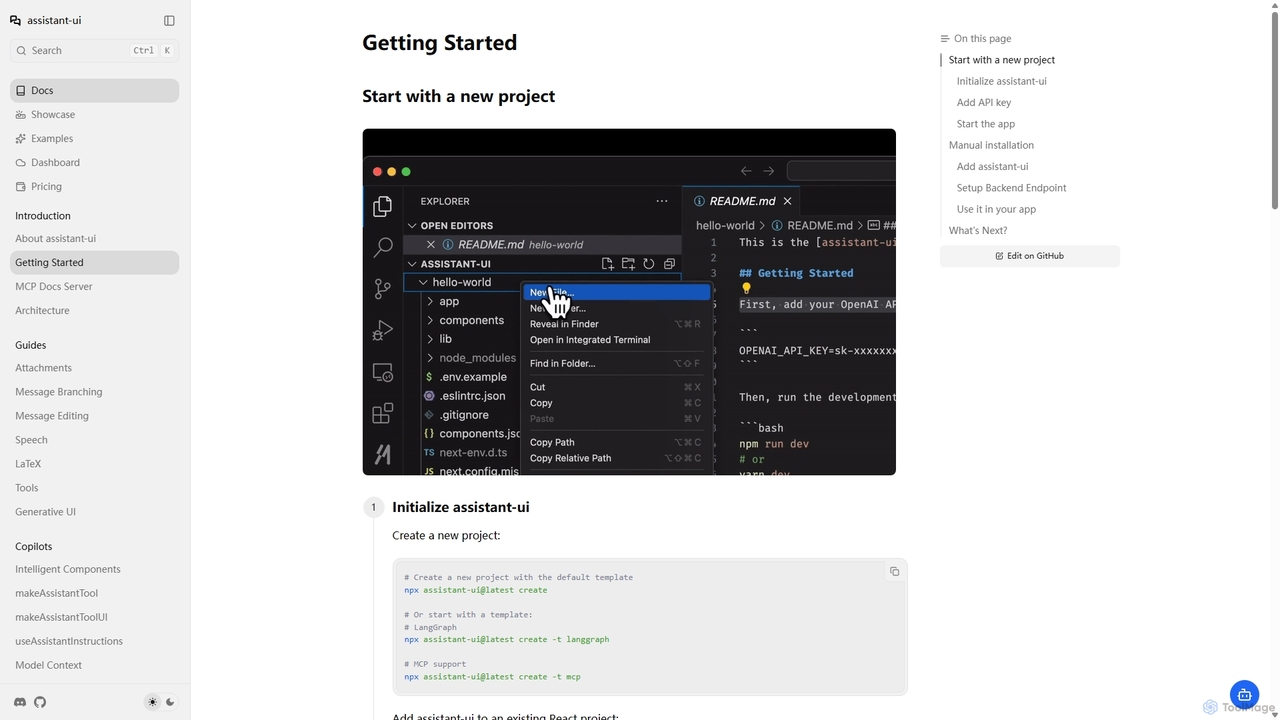The image size is (1280, 720).
Task: Jump to Setup Backend Endpoint section
Action: pos(1012,188)
